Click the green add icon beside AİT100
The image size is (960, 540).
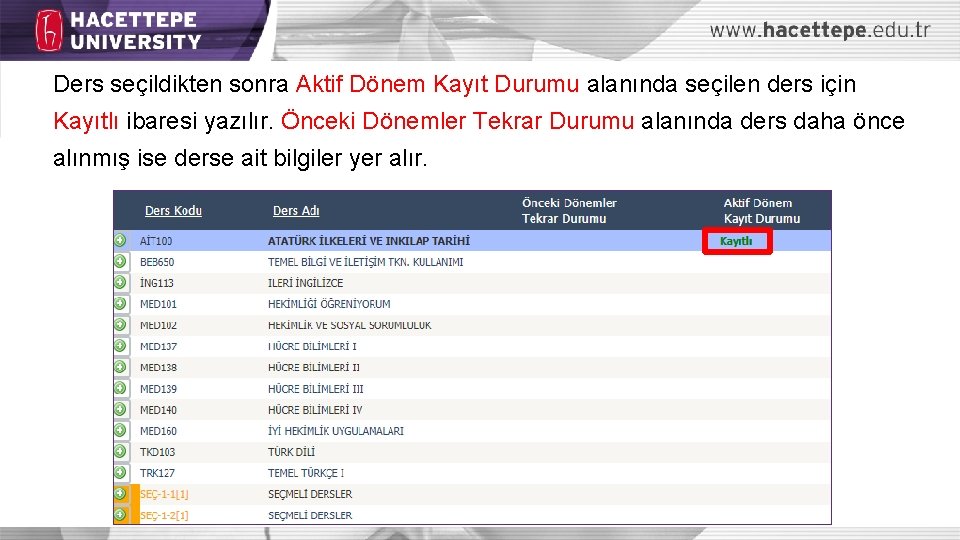120,241
